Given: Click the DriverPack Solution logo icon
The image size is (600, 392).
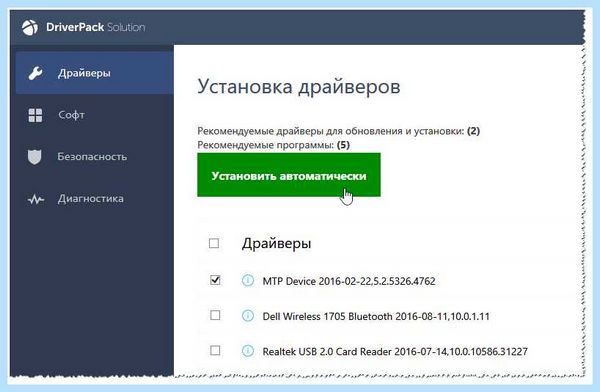Looking at the screenshot, I should point(30,28).
